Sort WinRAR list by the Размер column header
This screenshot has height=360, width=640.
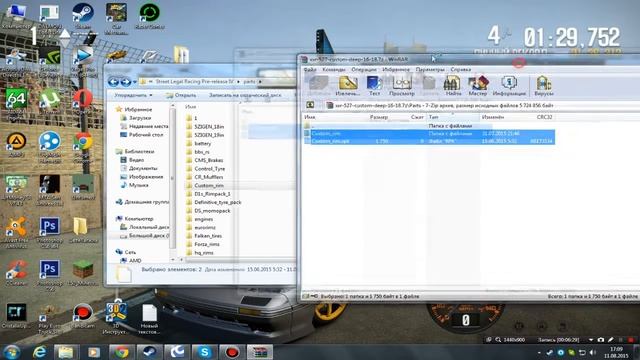click(x=378, y=117)
